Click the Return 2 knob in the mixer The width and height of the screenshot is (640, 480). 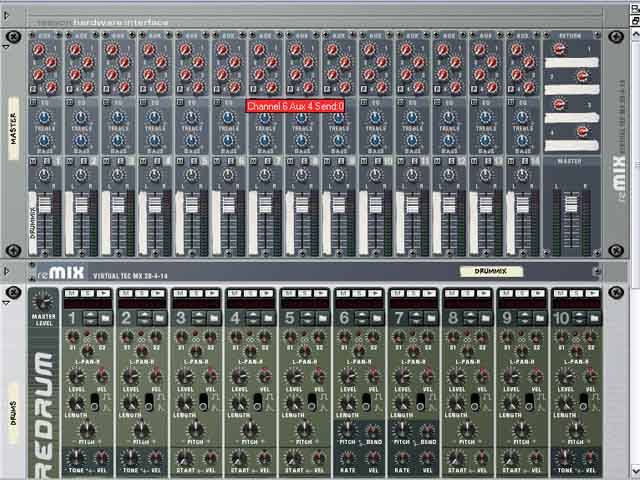coord(583,76)
